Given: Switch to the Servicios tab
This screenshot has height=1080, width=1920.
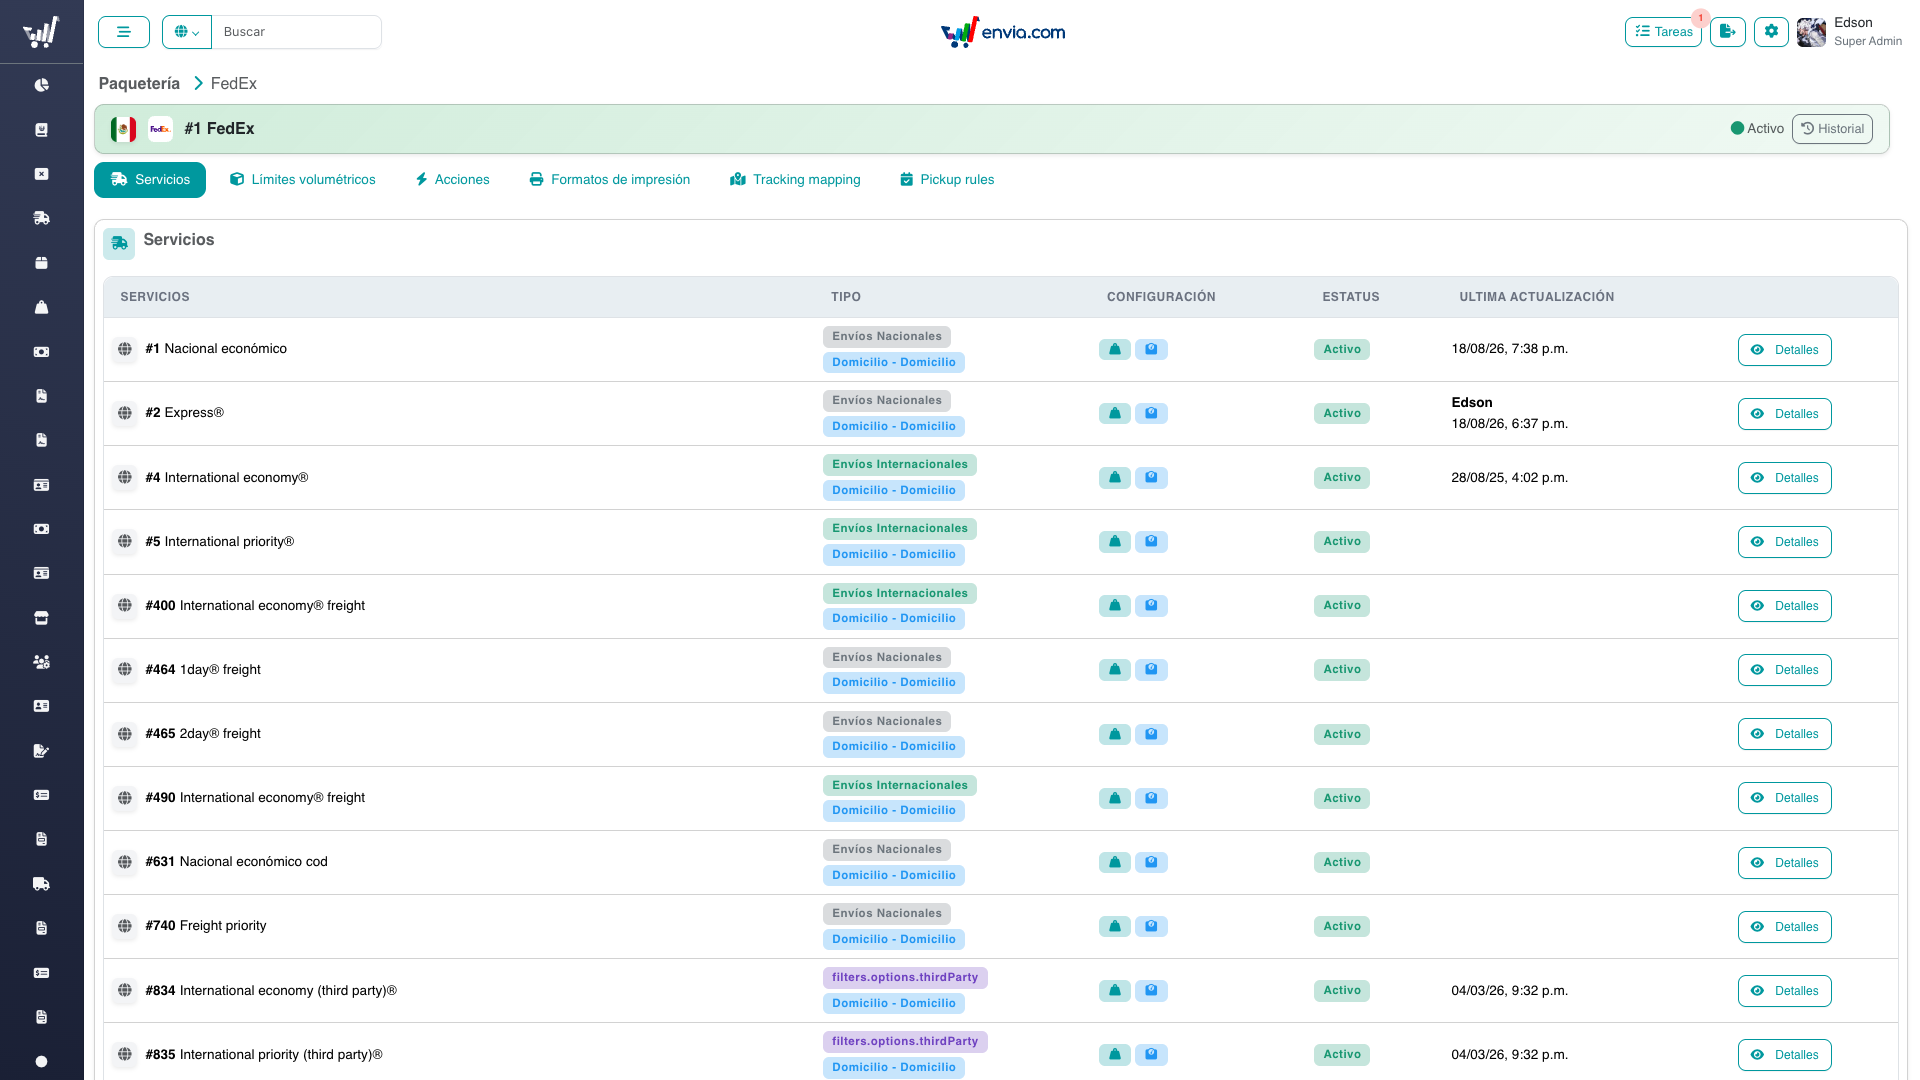Looking at the screenshot, I should [x=150, y=180].
